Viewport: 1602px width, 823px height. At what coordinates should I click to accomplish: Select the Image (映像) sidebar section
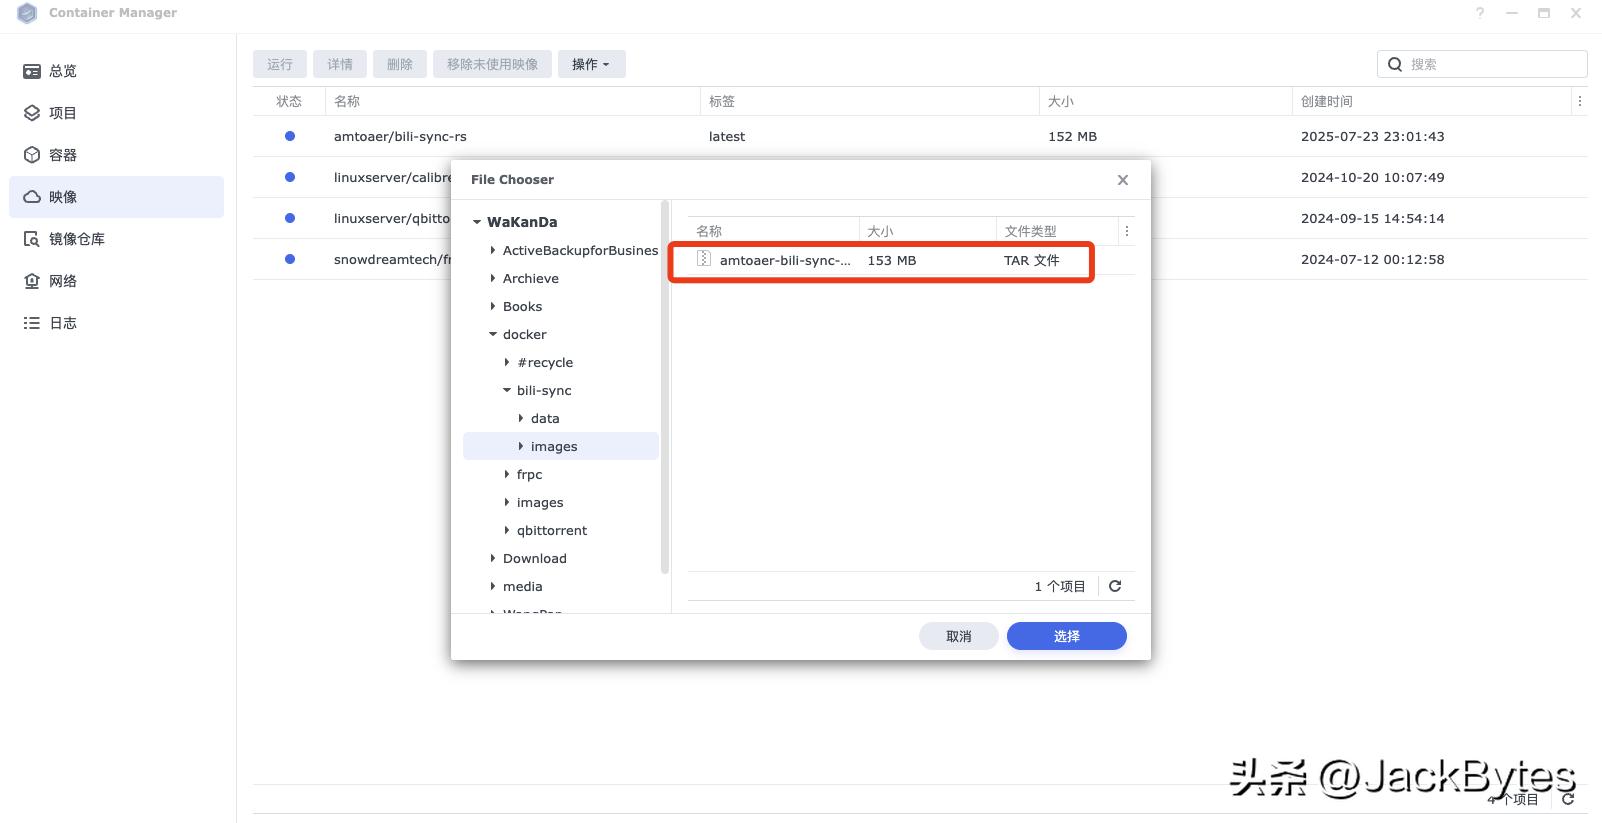tap(116, 197)
